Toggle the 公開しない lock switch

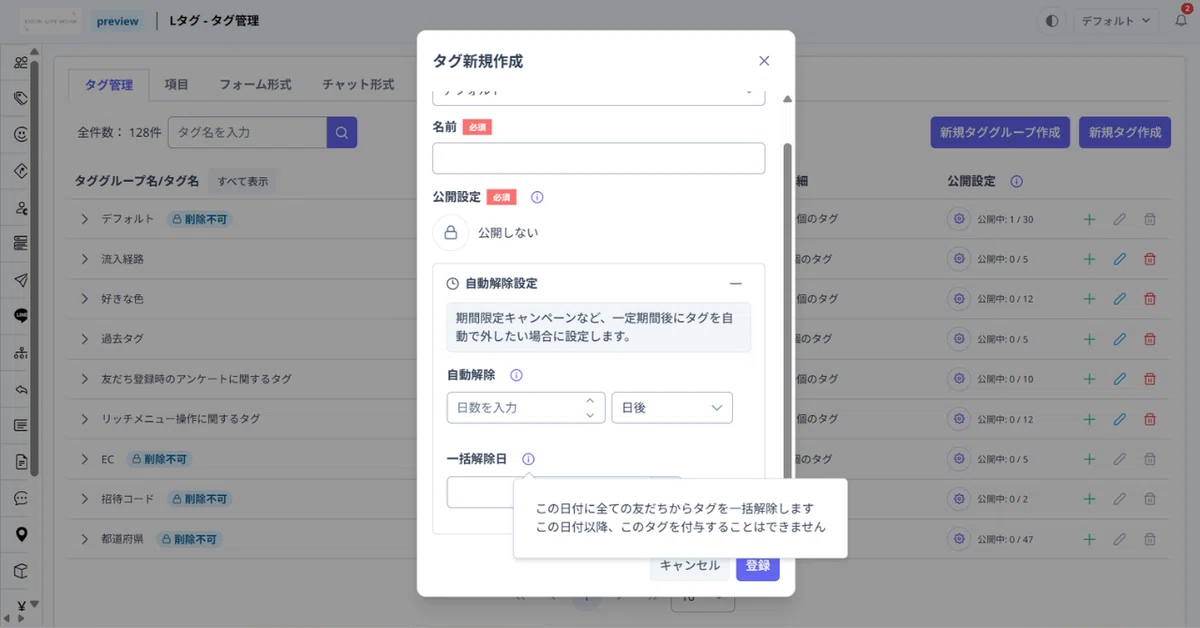450,233
